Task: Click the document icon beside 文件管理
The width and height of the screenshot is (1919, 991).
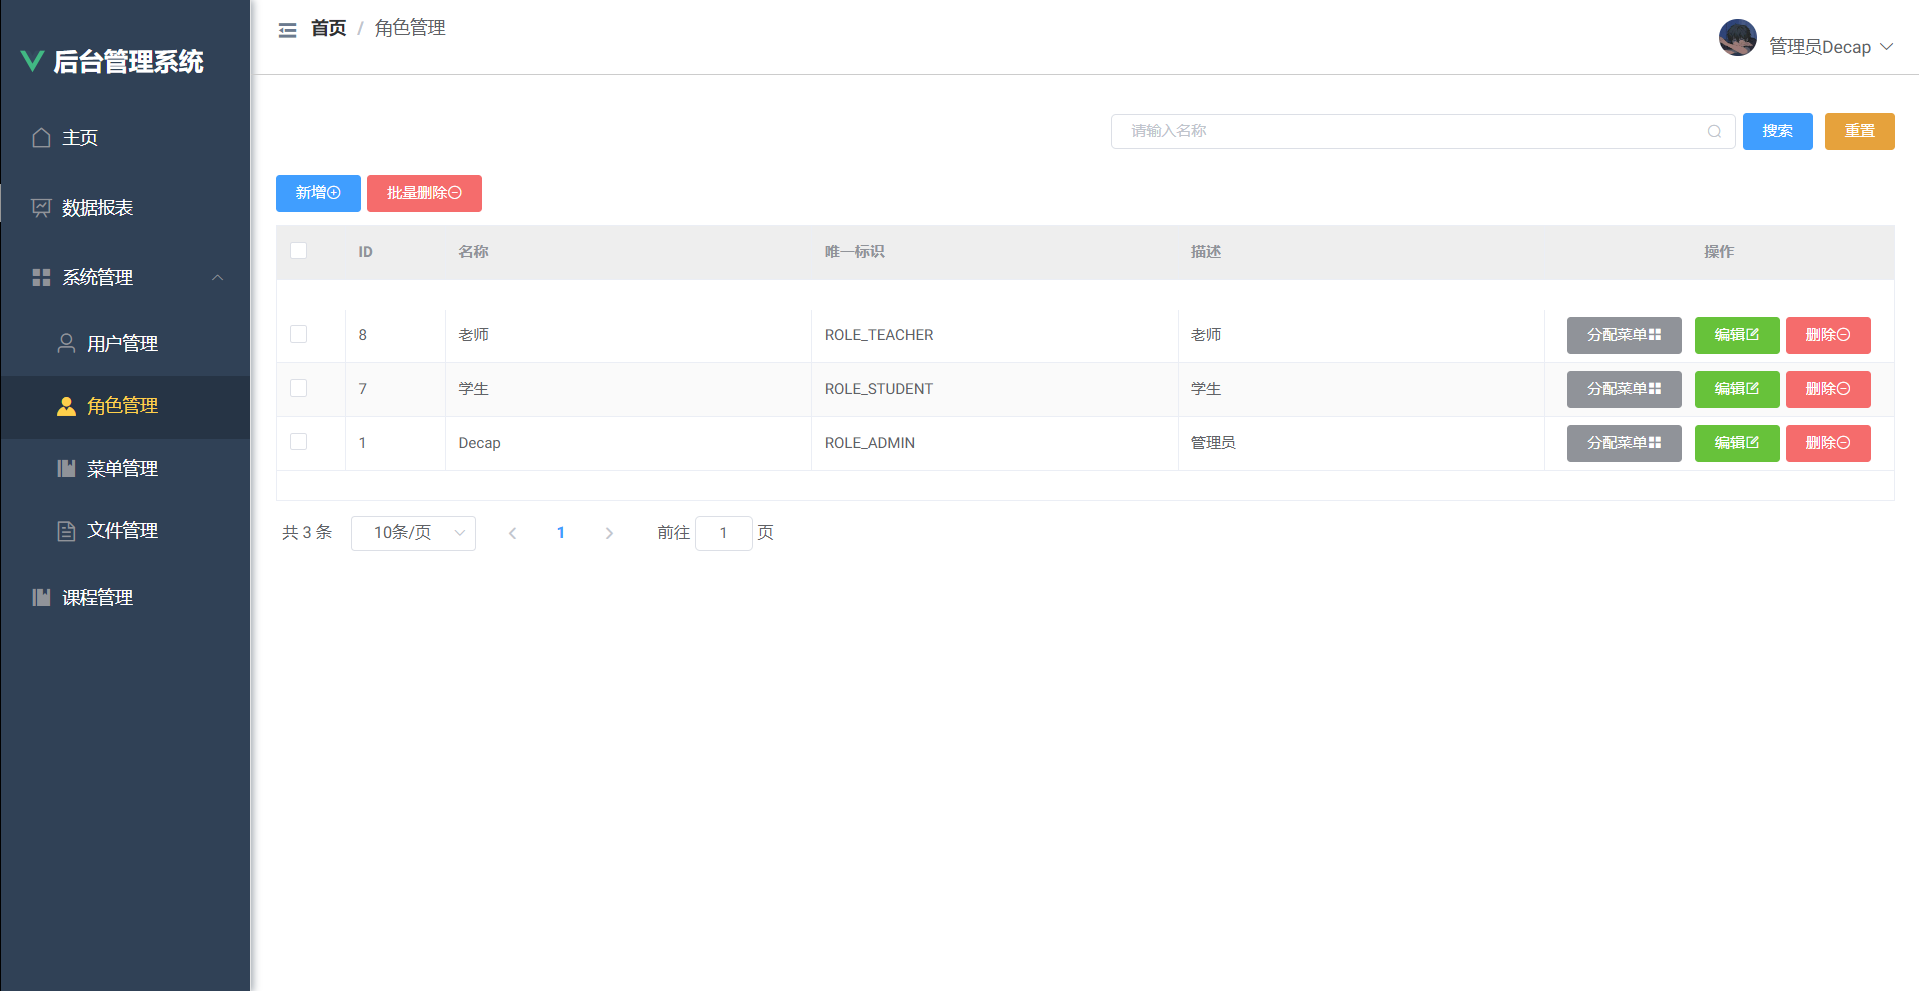Action: pyautogui.click(x=66, y=531)
